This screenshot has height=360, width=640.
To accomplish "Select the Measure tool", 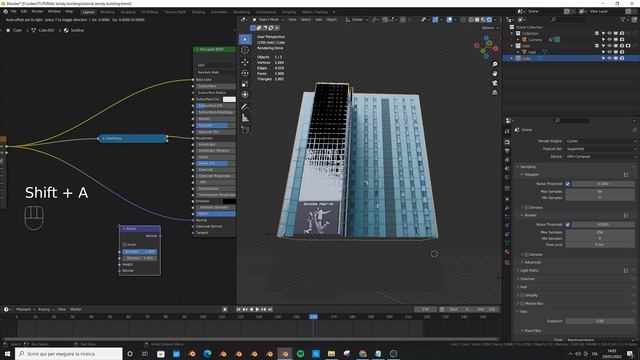I will pyautogui.click(x=245, y=118).
